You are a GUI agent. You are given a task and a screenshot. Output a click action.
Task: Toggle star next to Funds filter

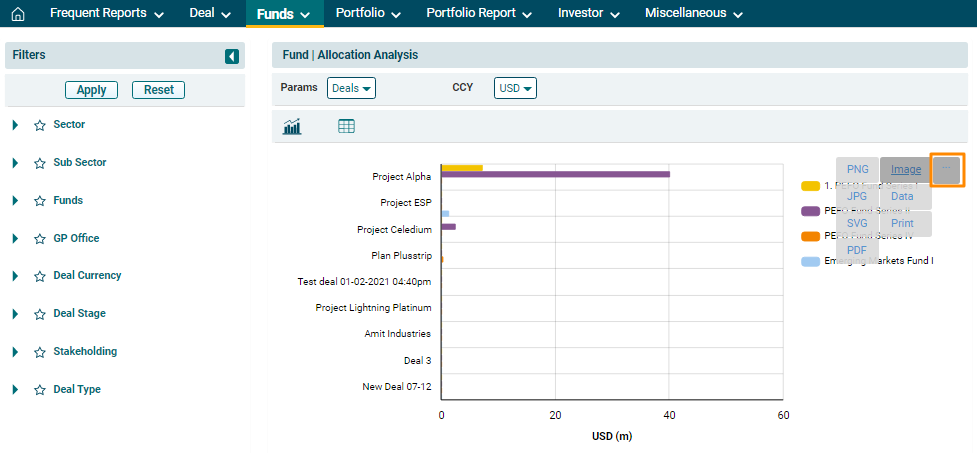pyautogui.click(x=40, y=201)
